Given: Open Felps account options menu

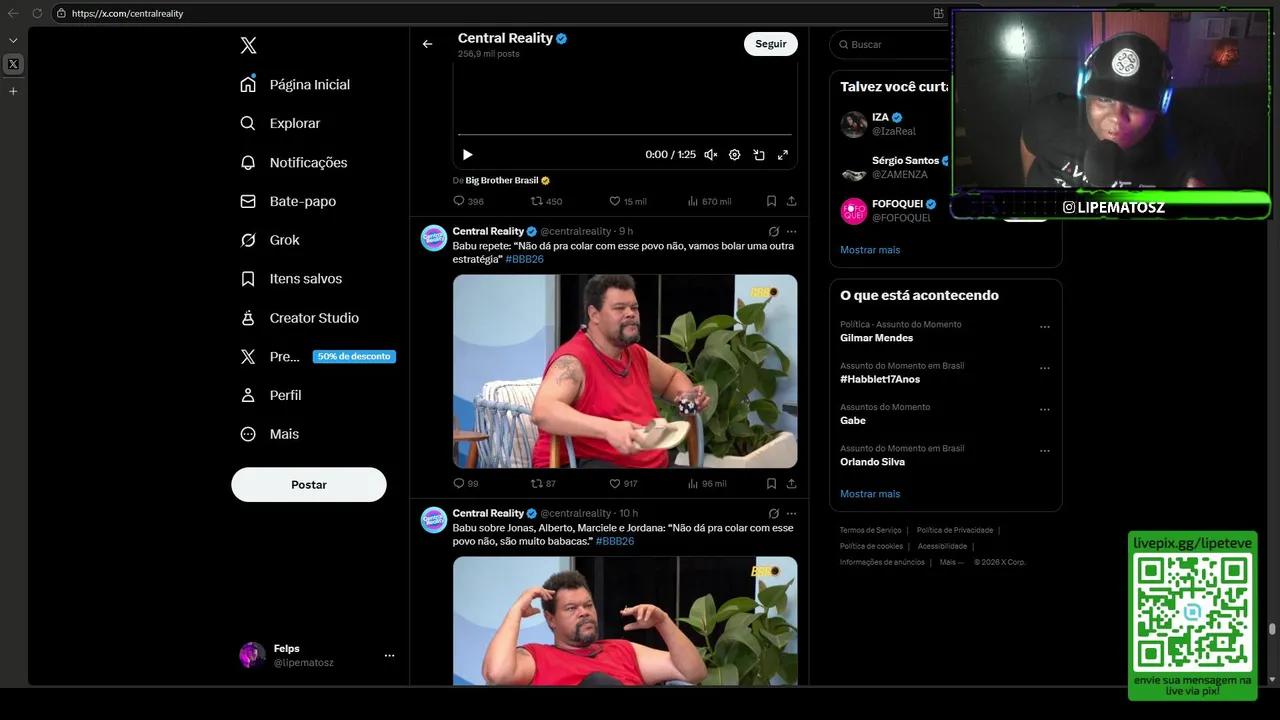Looking at the screenshot, I should click(389, 655).
